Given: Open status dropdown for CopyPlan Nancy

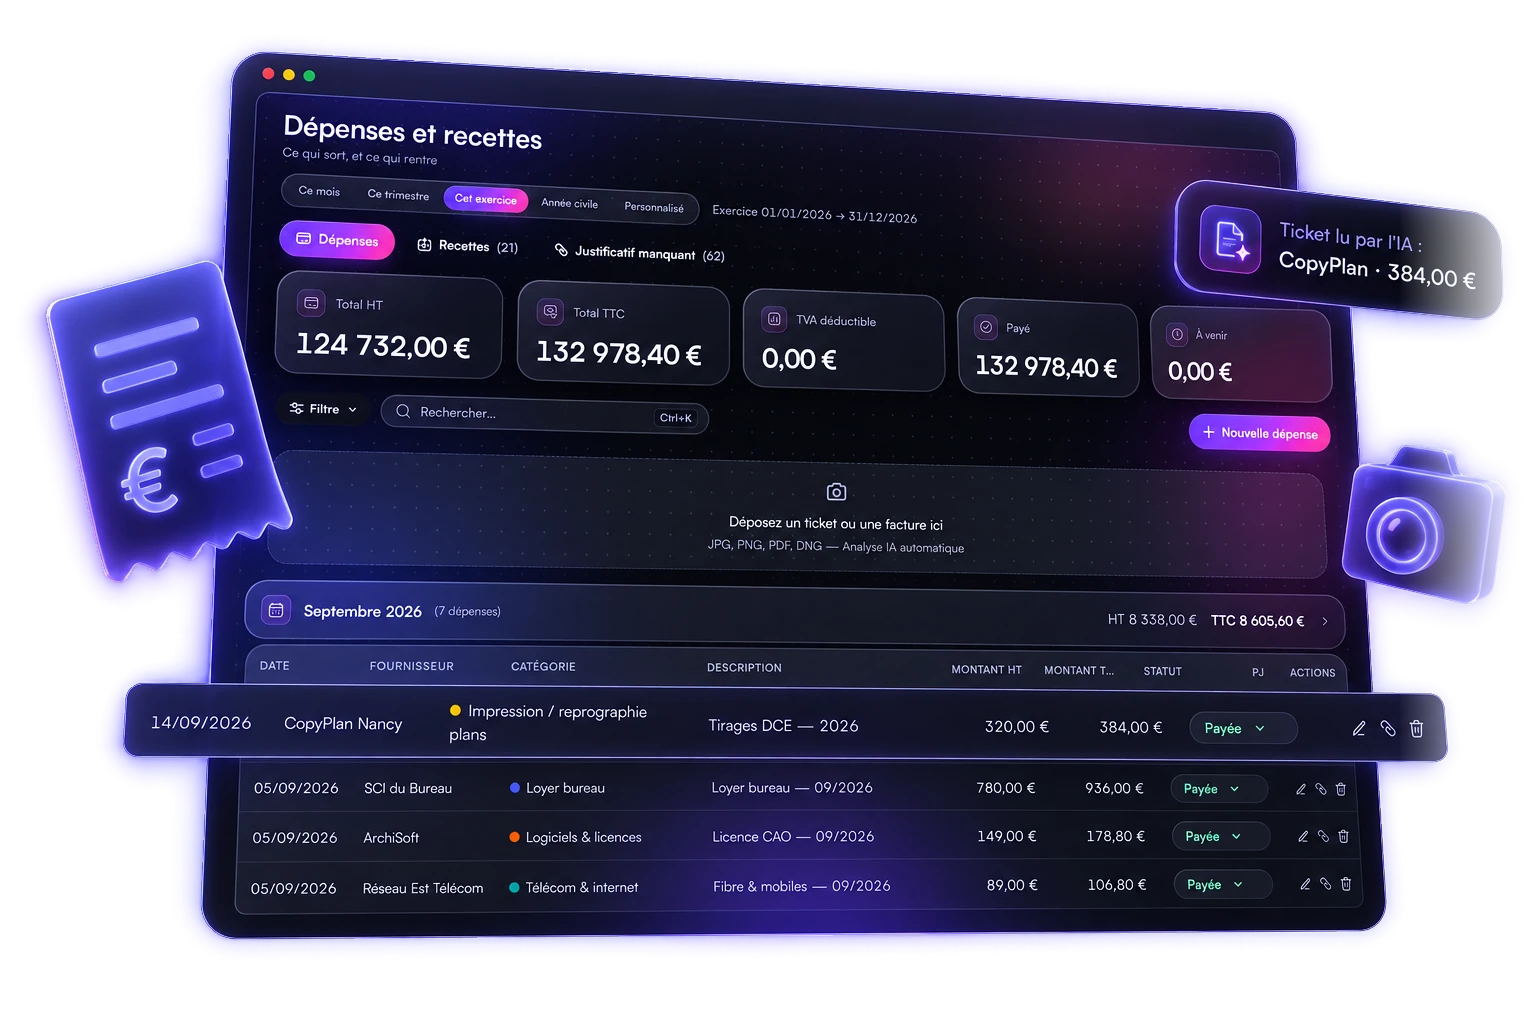Looking at the screenshot, I should coord(1243,728).
